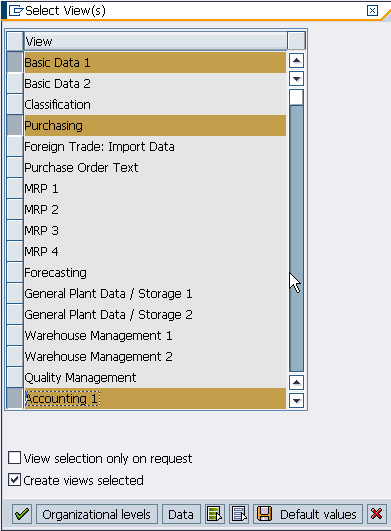Click the Select All views icon
Viewport: 391px width, 531px height.
click(x=215, y=514)
